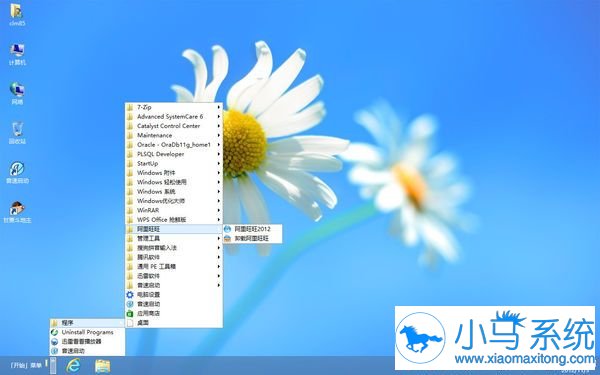The image size is (600, 375).
Task: Select the 迅雷软件 menu entry
Action: coord(174,276)
